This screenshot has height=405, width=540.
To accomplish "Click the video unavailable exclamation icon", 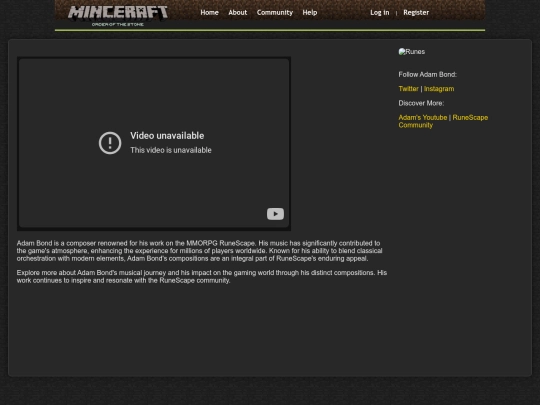I will point(110,143).
